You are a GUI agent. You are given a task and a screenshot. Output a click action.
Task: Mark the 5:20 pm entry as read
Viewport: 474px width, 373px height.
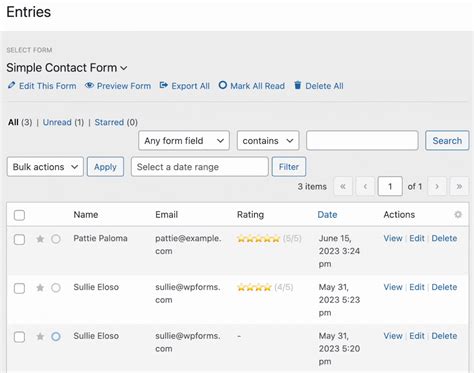pyautogui.click(x=56, y=336)
